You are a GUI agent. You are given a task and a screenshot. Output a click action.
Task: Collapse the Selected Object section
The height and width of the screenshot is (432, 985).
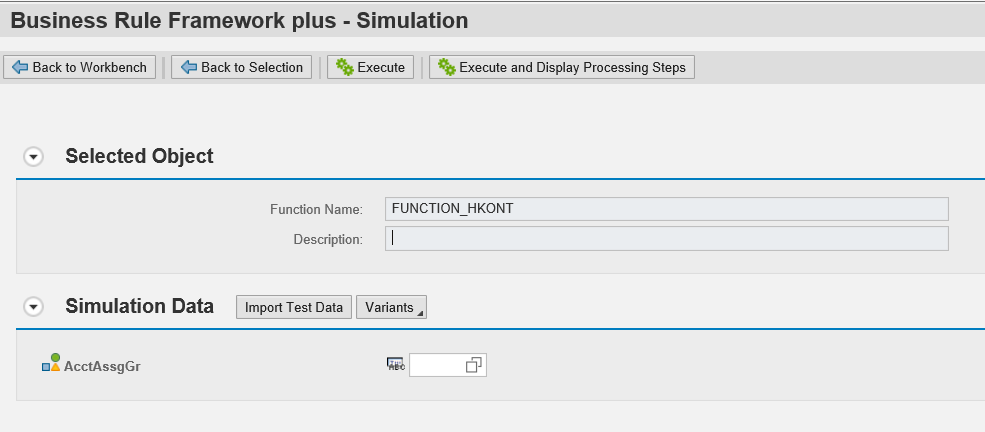[x=34, y=157]
